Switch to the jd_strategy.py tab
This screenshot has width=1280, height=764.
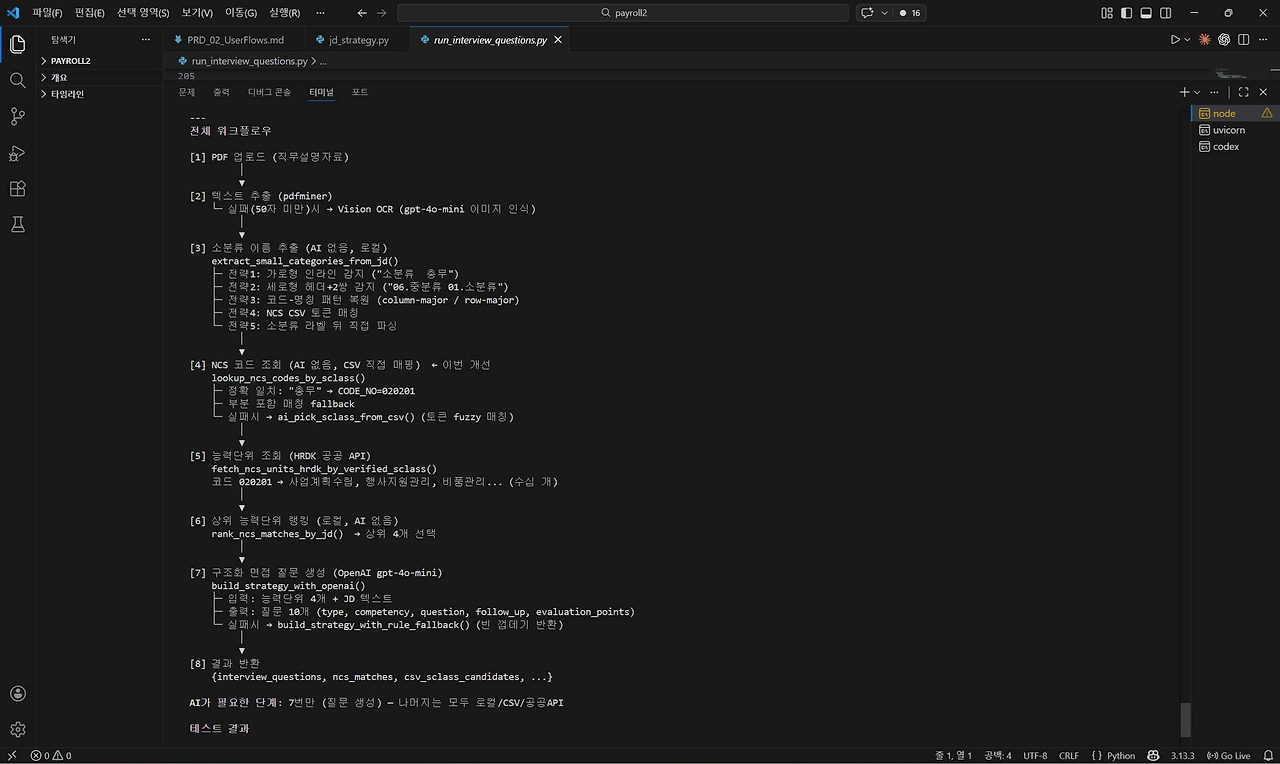click(x=357, y=40)
